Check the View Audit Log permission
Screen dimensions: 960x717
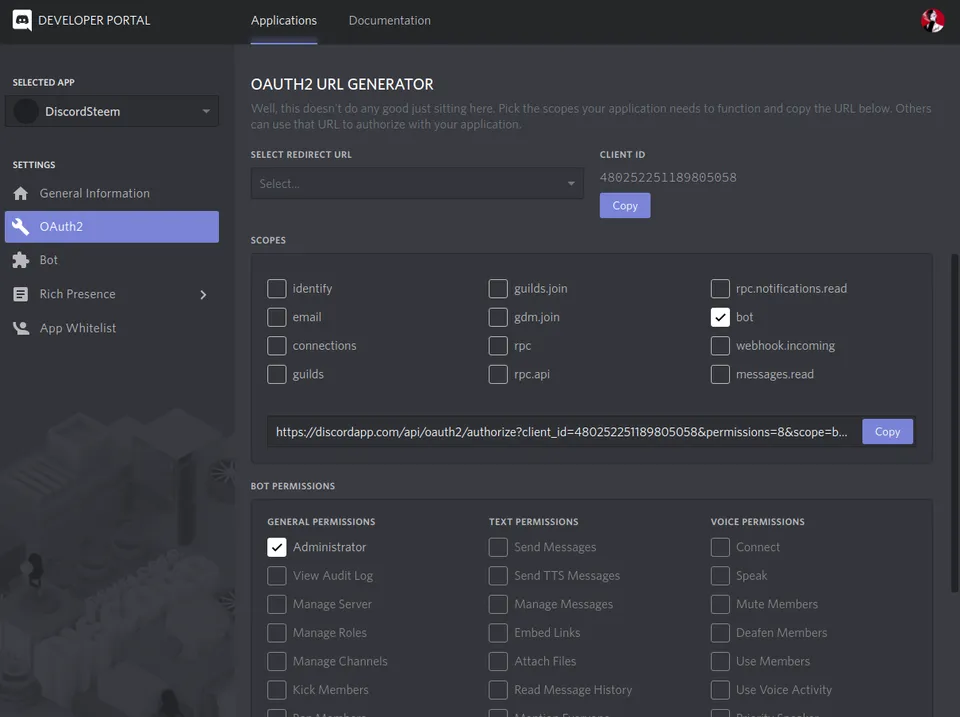click(277, 576)
